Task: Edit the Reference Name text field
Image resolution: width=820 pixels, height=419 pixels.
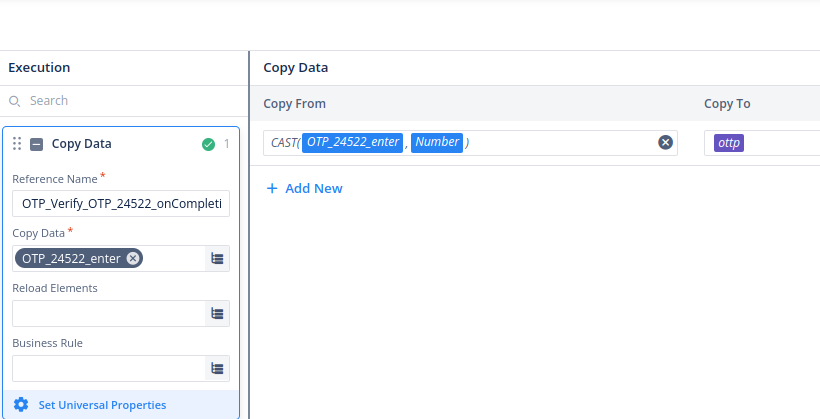Action: 120,204
